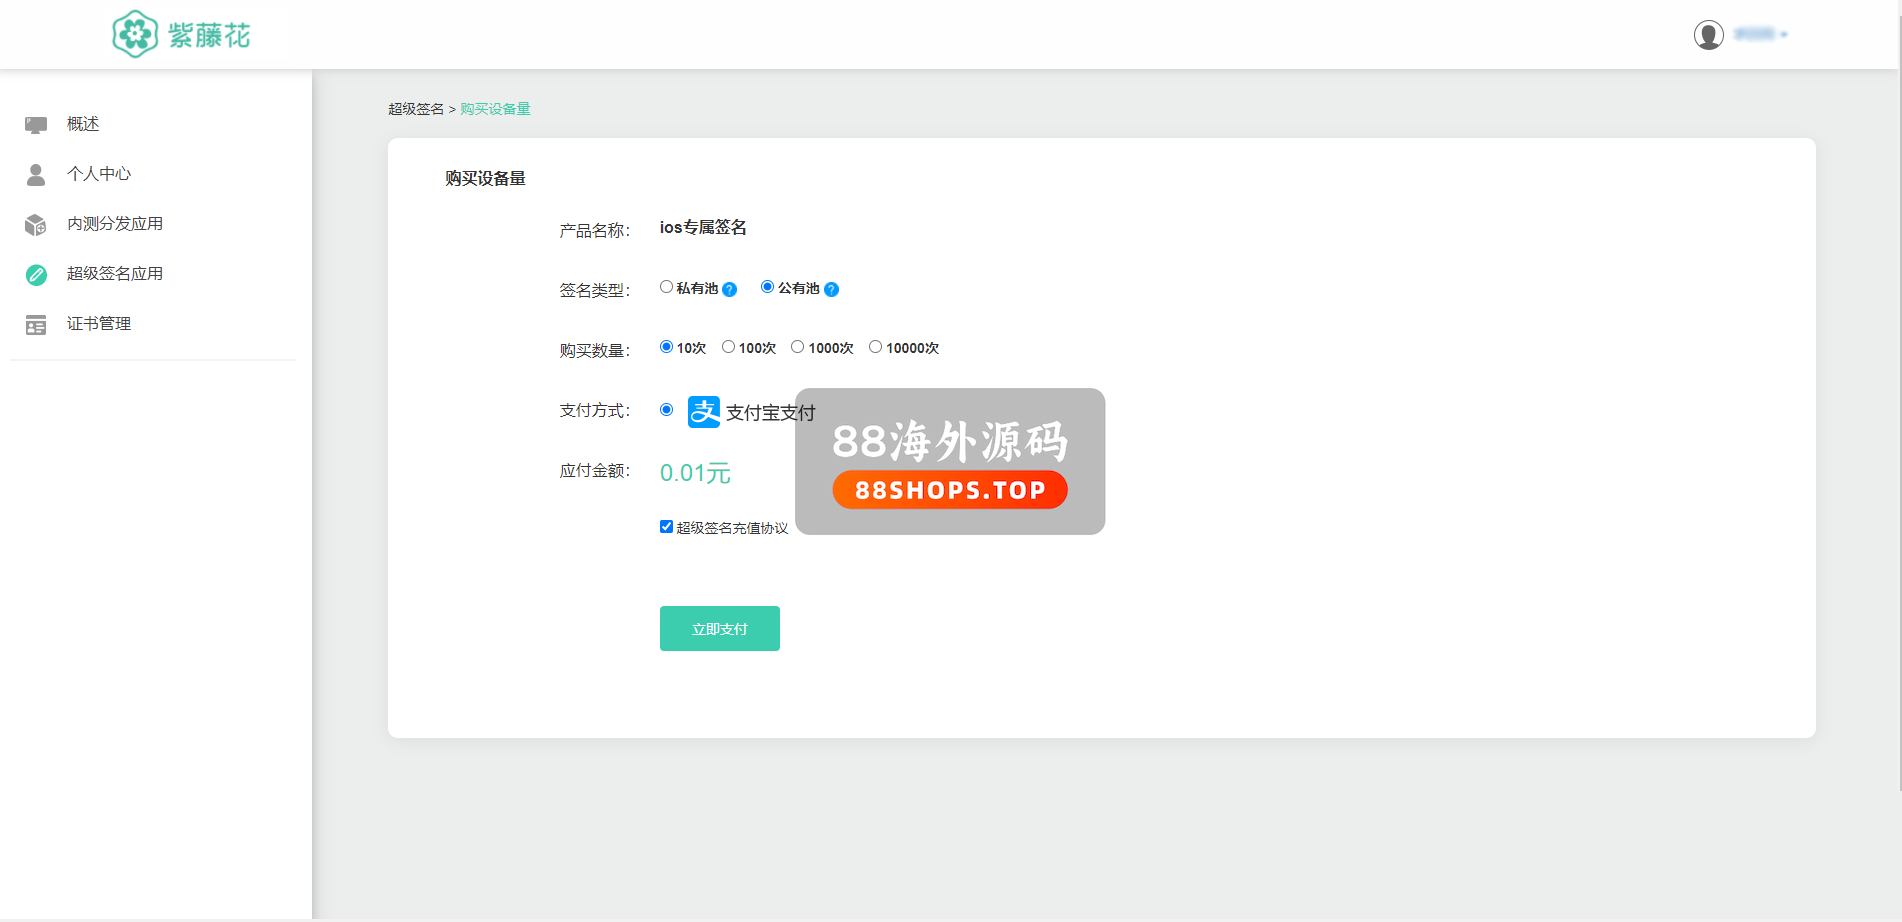Click the green pen icon beside 超级签名应用
This screenshot has width=1902, height=922.
click(36, 275)
